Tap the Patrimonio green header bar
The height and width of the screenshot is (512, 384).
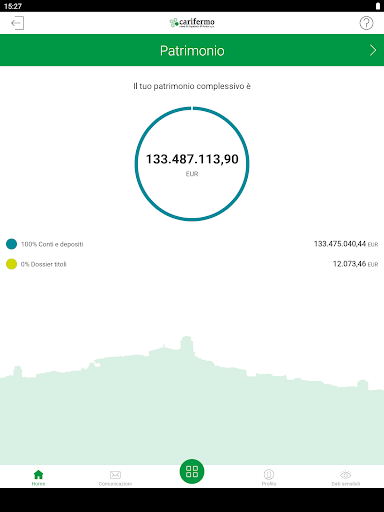pyautogui.click(x=192, y=50)
